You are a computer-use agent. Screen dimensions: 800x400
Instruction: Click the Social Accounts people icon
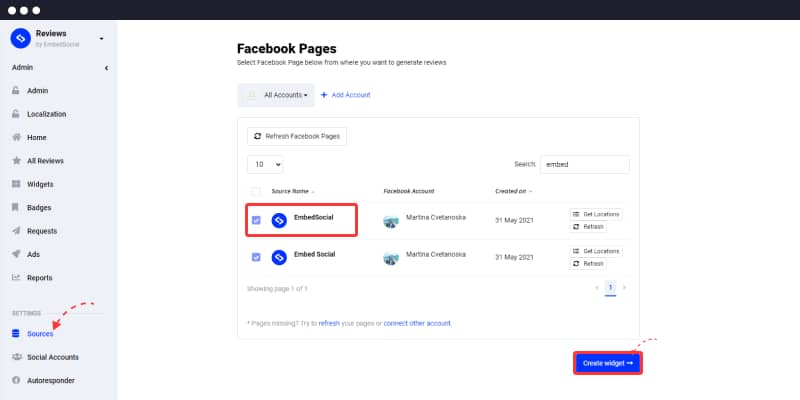(x=16, y=357)
